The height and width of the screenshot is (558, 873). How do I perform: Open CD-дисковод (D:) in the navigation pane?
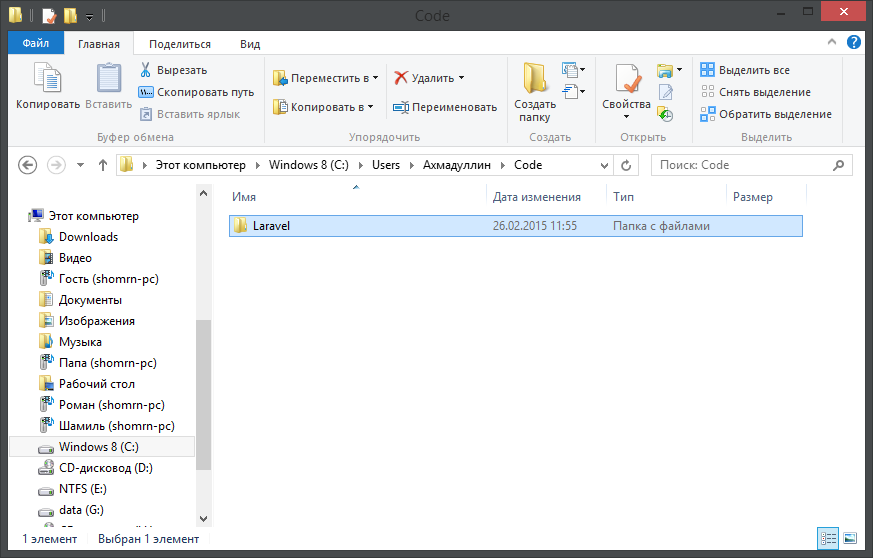(106, 468)
